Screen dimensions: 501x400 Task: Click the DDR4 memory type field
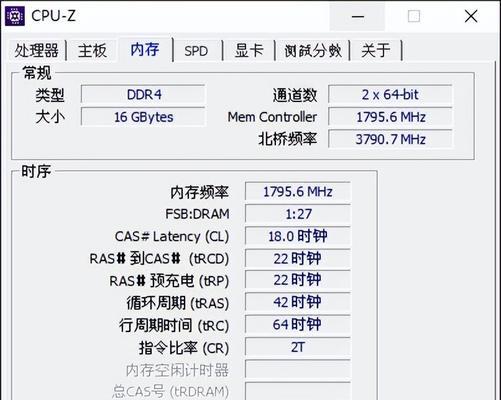143,95
